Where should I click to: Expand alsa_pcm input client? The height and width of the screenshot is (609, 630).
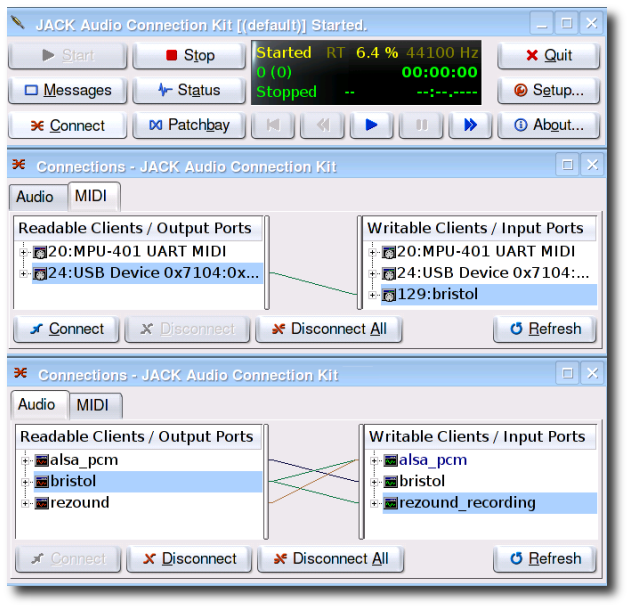pyautogui.click(x=374, y=460)
